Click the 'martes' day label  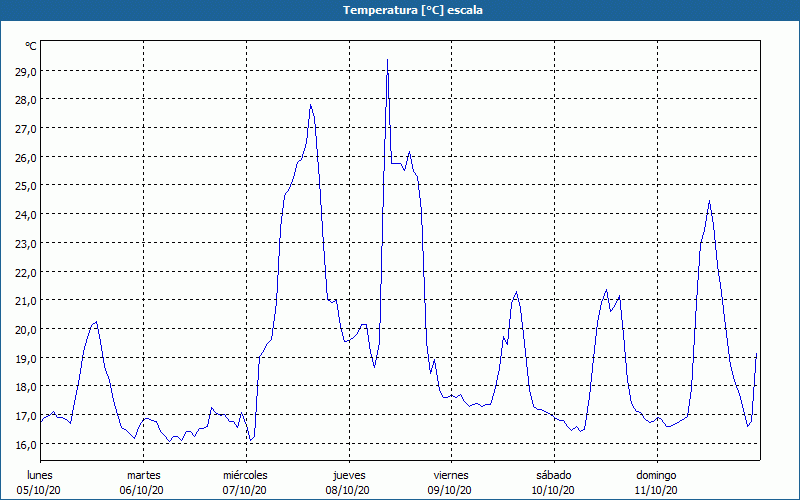(143, 475)
